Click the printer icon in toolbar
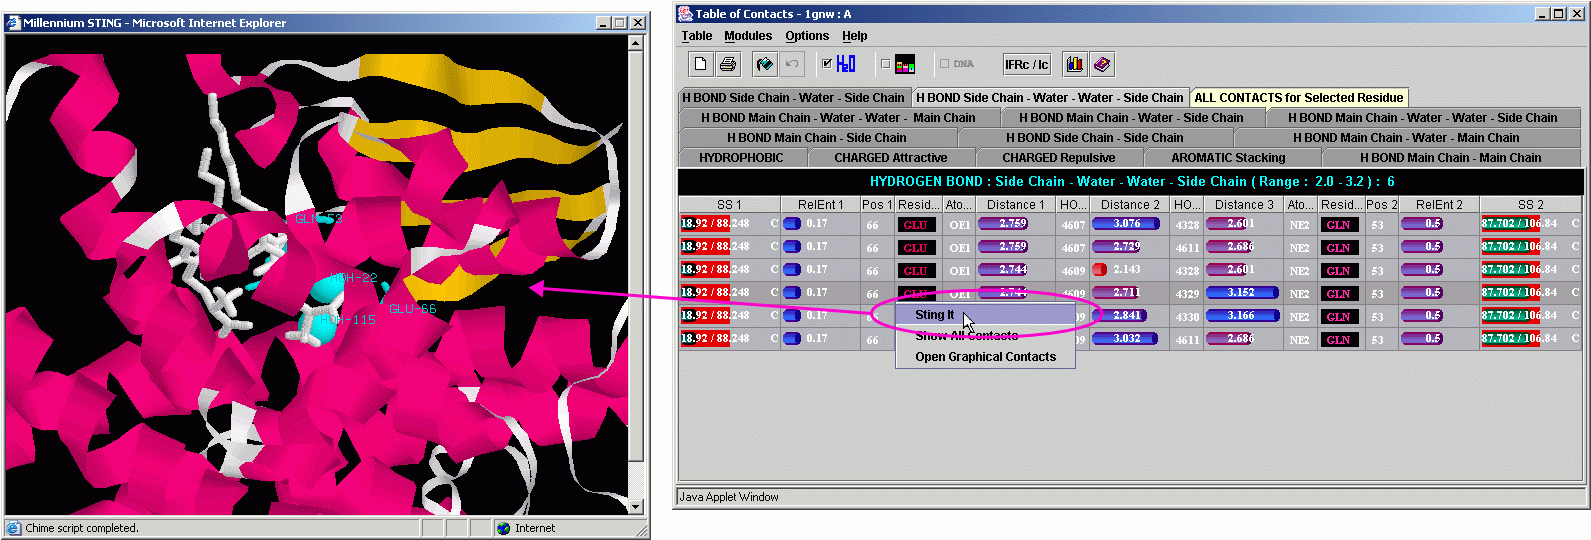Screen dimensions: 1591x540 [x=728, y=65]
